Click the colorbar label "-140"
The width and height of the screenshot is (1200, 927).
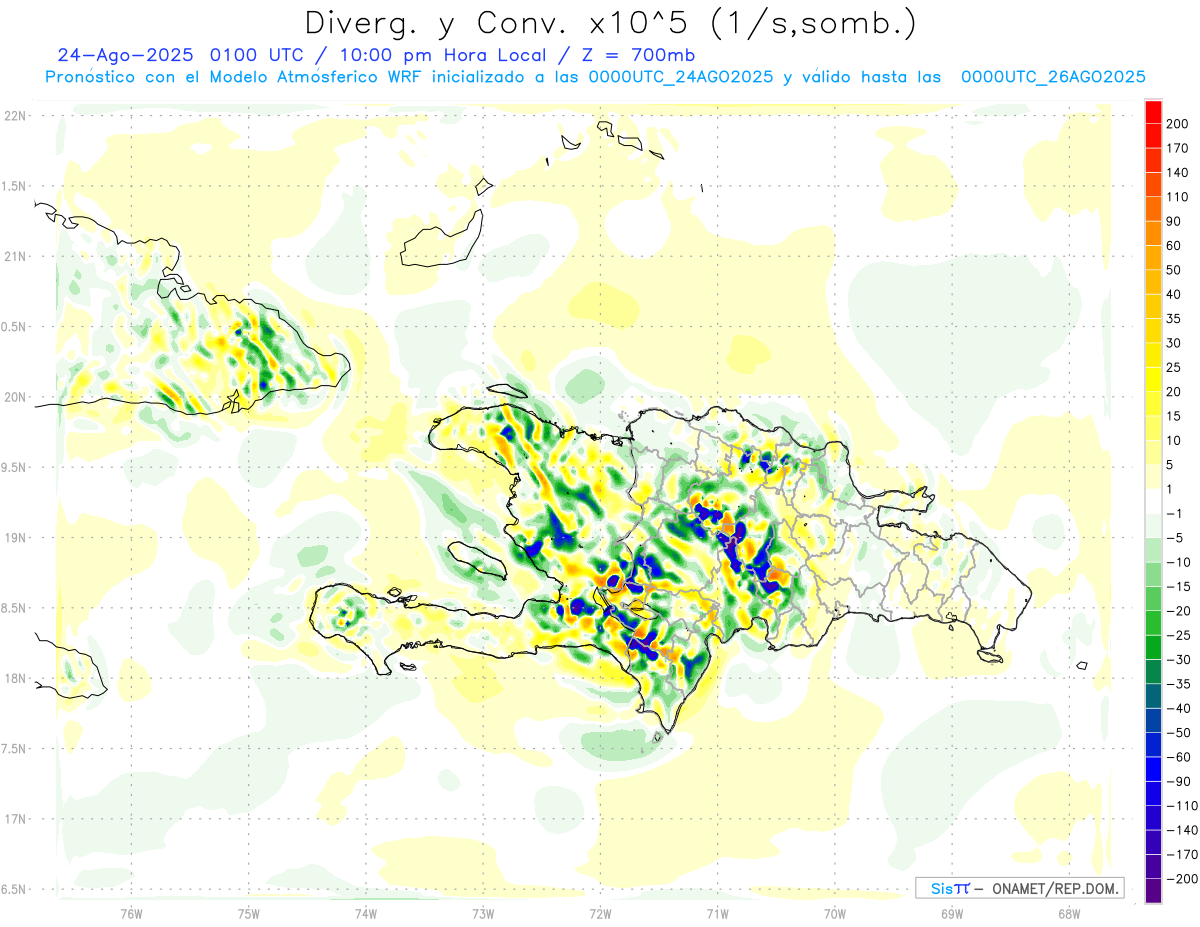(1183, 830)
